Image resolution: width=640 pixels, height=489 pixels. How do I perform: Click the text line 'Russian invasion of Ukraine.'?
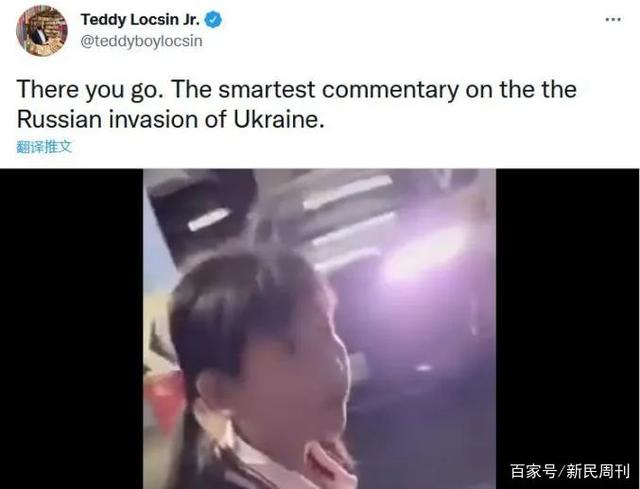(x=171, y=120)
